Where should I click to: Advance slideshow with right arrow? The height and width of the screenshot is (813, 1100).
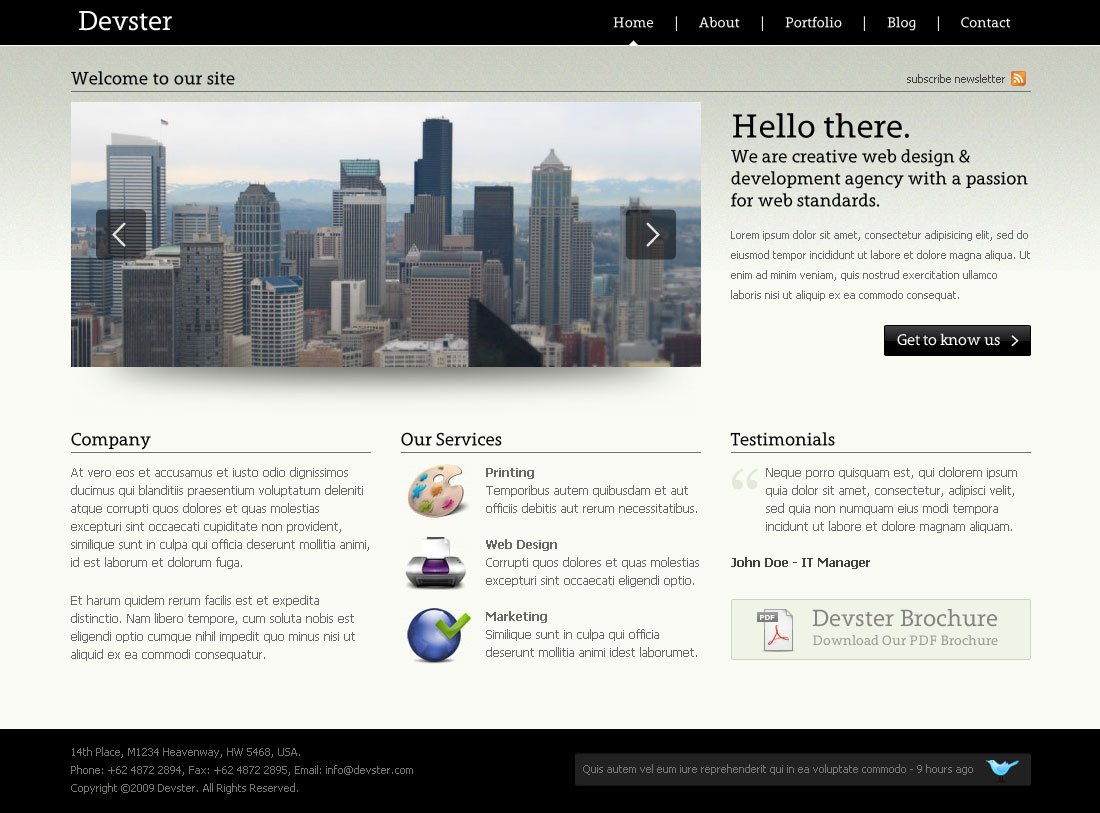tap(651, 235)
